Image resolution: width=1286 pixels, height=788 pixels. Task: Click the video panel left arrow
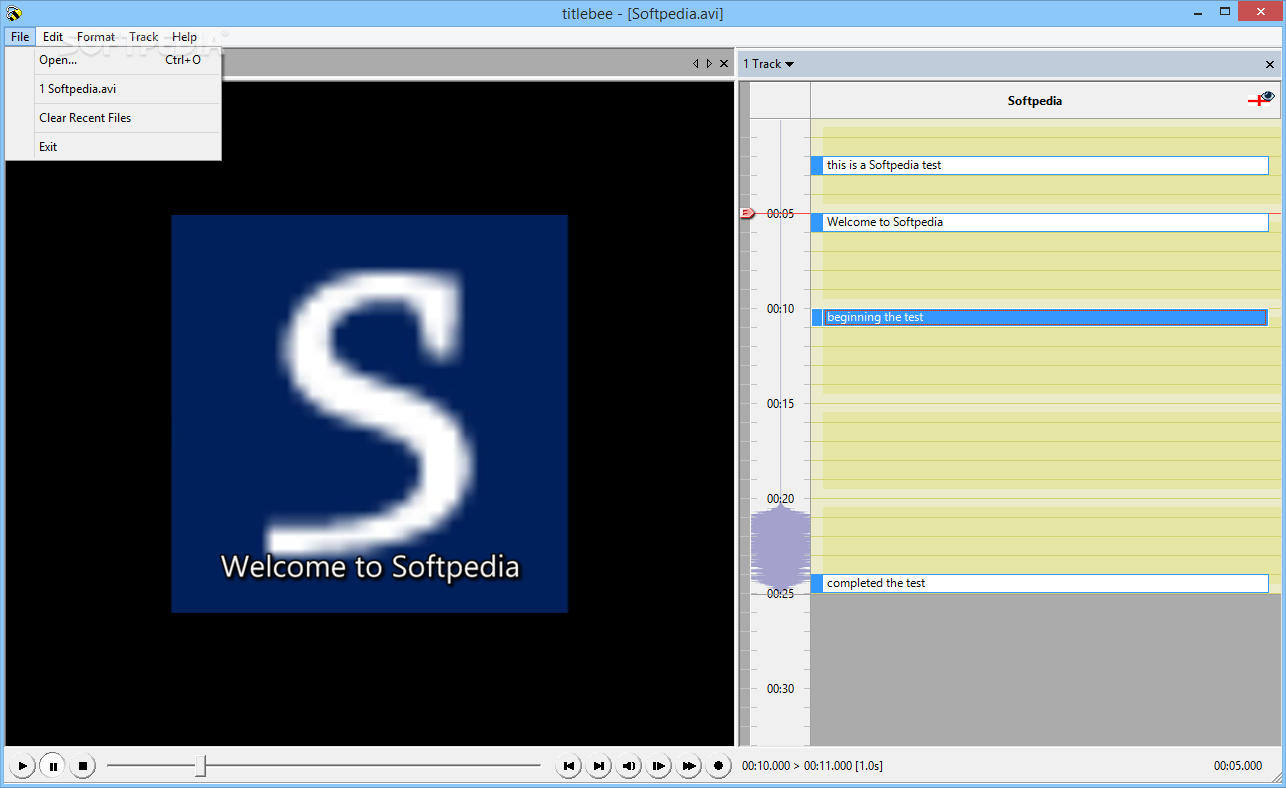[x=696, y=64]
